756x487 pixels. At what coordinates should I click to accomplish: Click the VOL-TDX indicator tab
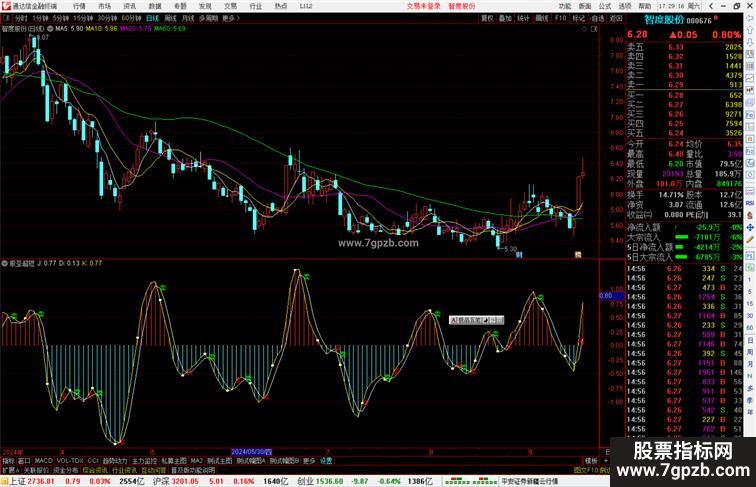[69, 461]
